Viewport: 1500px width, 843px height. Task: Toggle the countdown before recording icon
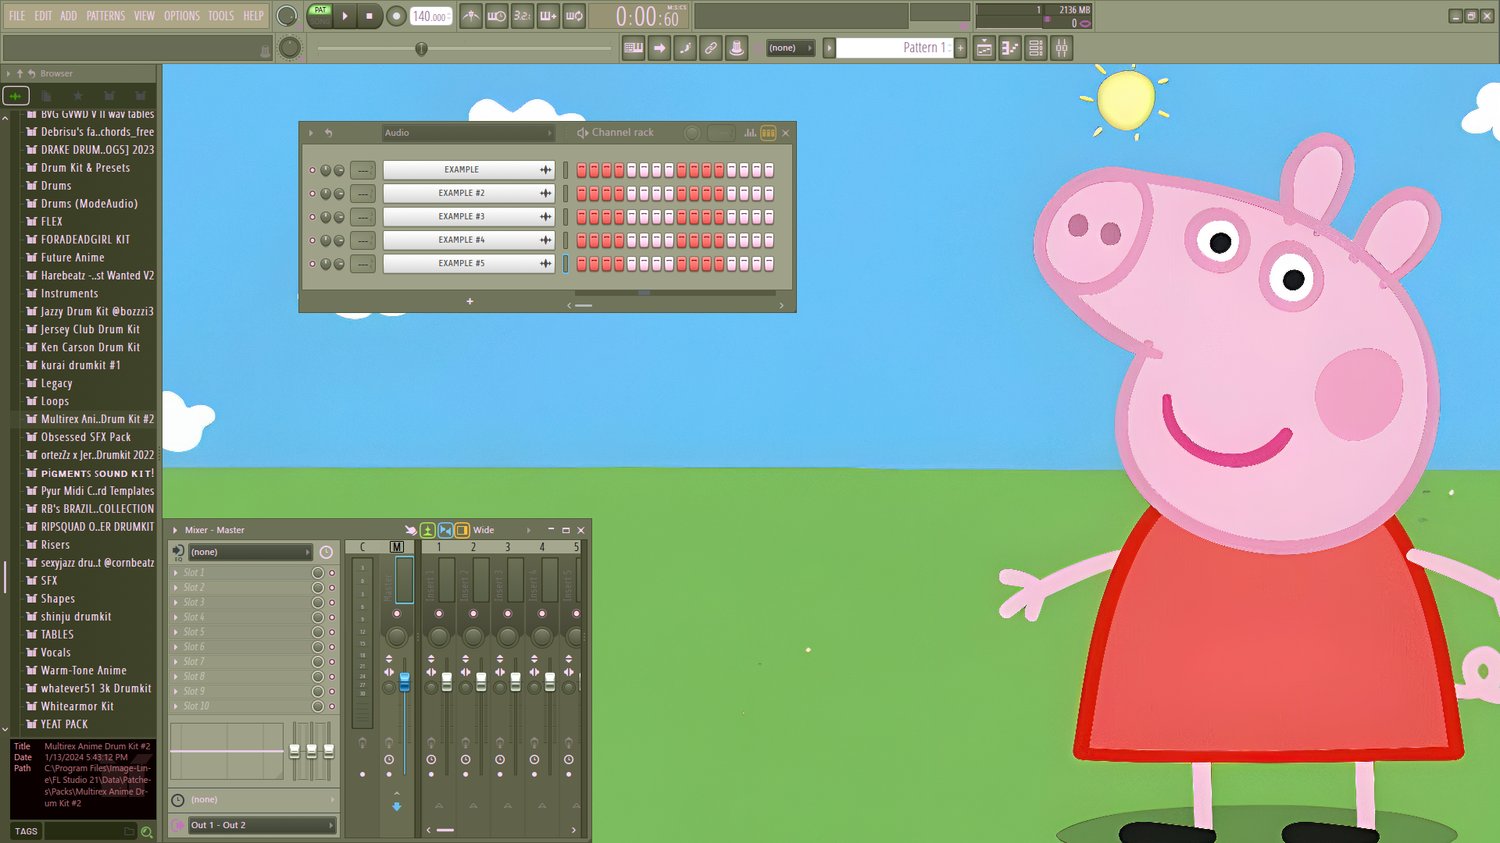coord(522,16)
